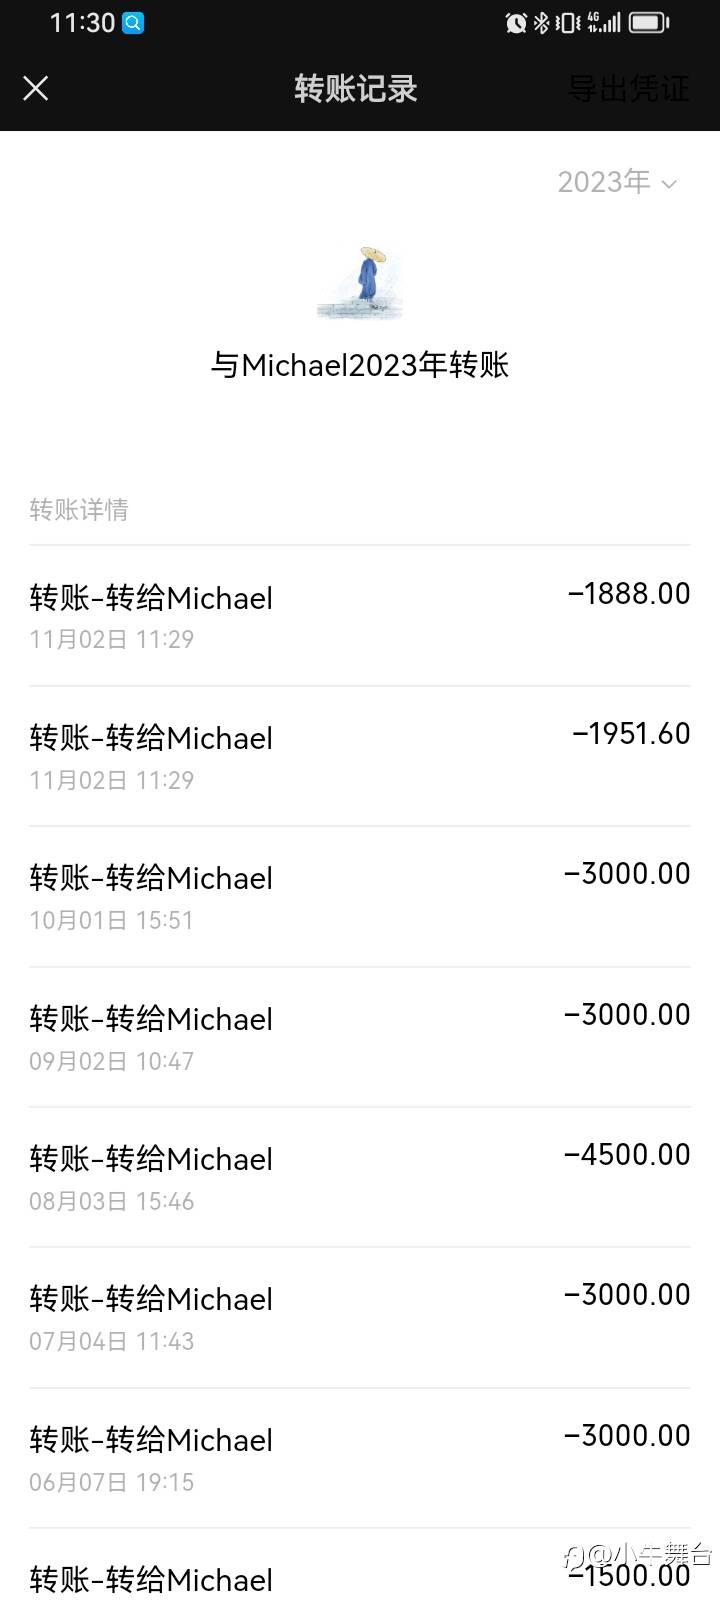Tap the 转账记录 page title

pos(355,89)
